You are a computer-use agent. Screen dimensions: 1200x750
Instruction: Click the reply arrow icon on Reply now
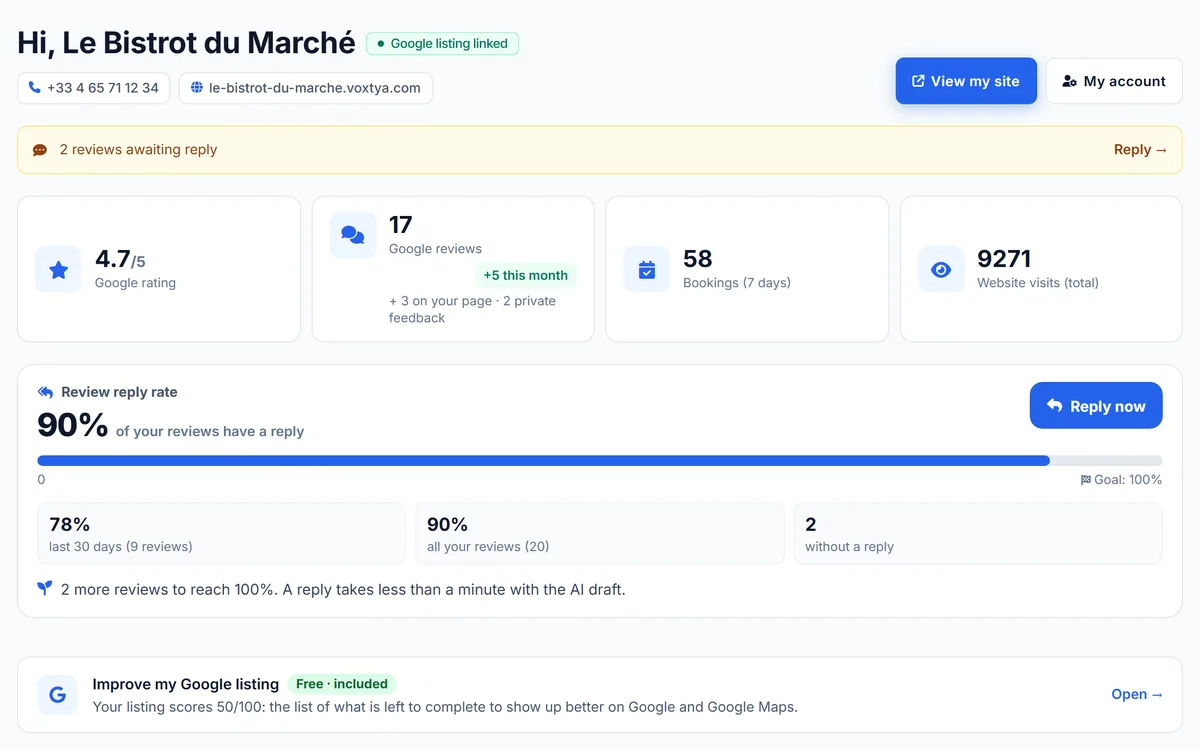tap(1054, 406)
